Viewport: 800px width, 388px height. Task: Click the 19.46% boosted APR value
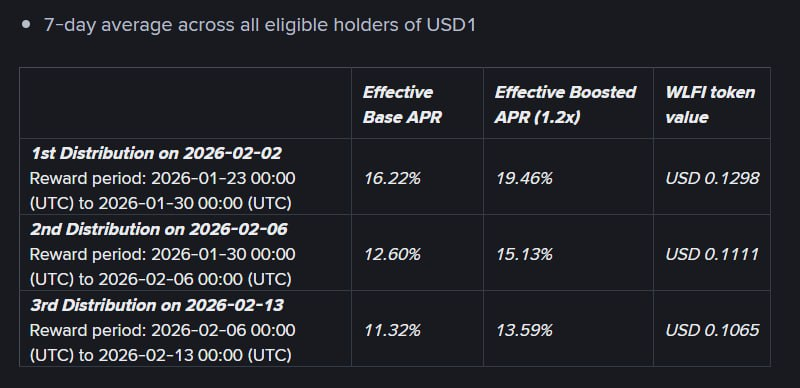[x=524, y=178]
